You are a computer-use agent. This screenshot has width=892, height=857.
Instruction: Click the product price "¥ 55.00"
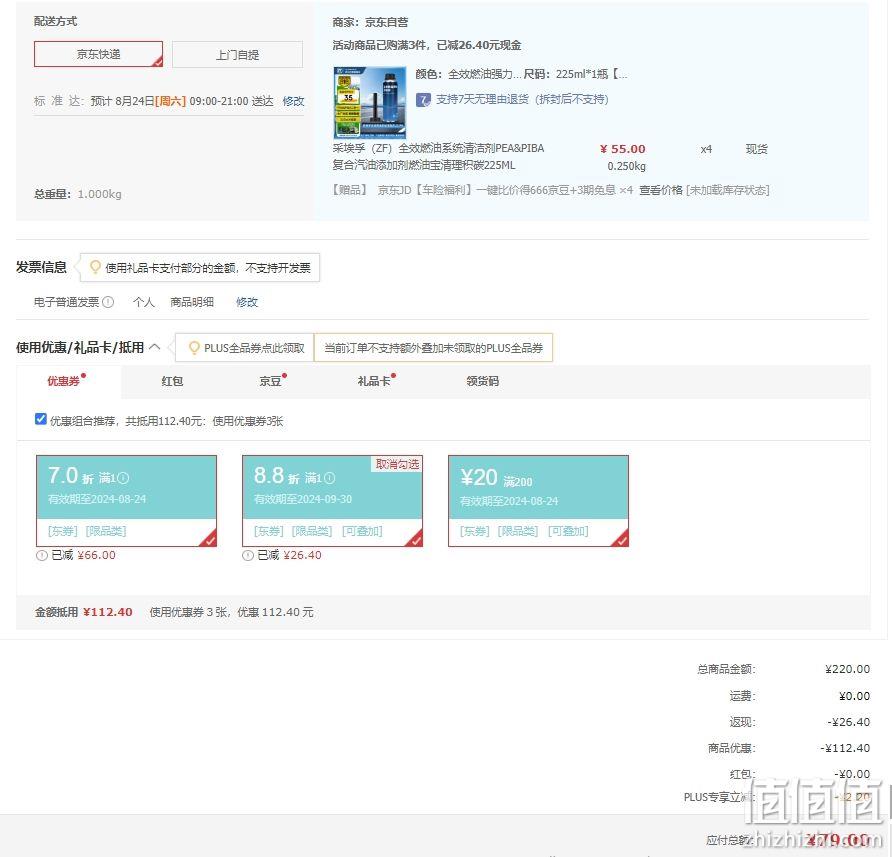coord(622,149)
